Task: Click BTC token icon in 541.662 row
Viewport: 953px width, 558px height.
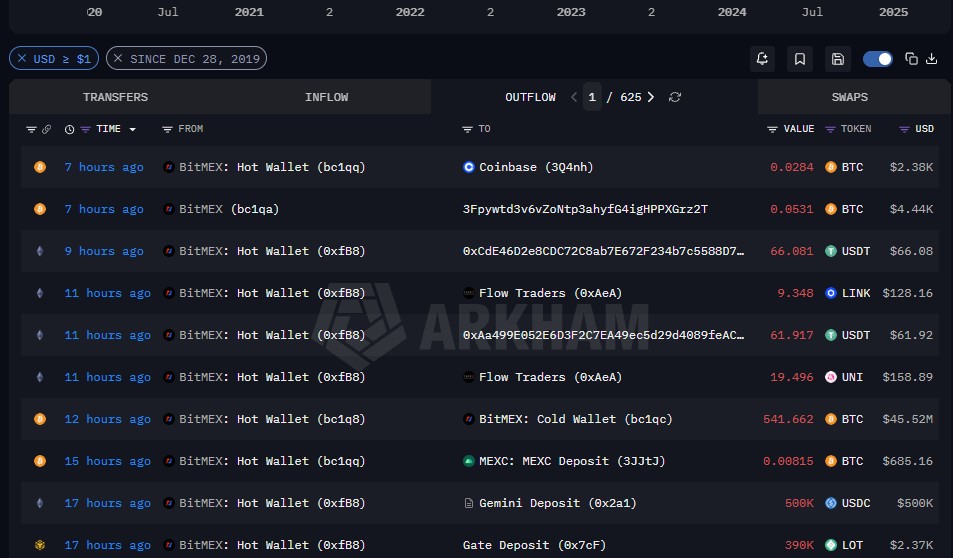Action: coord(831,419)
